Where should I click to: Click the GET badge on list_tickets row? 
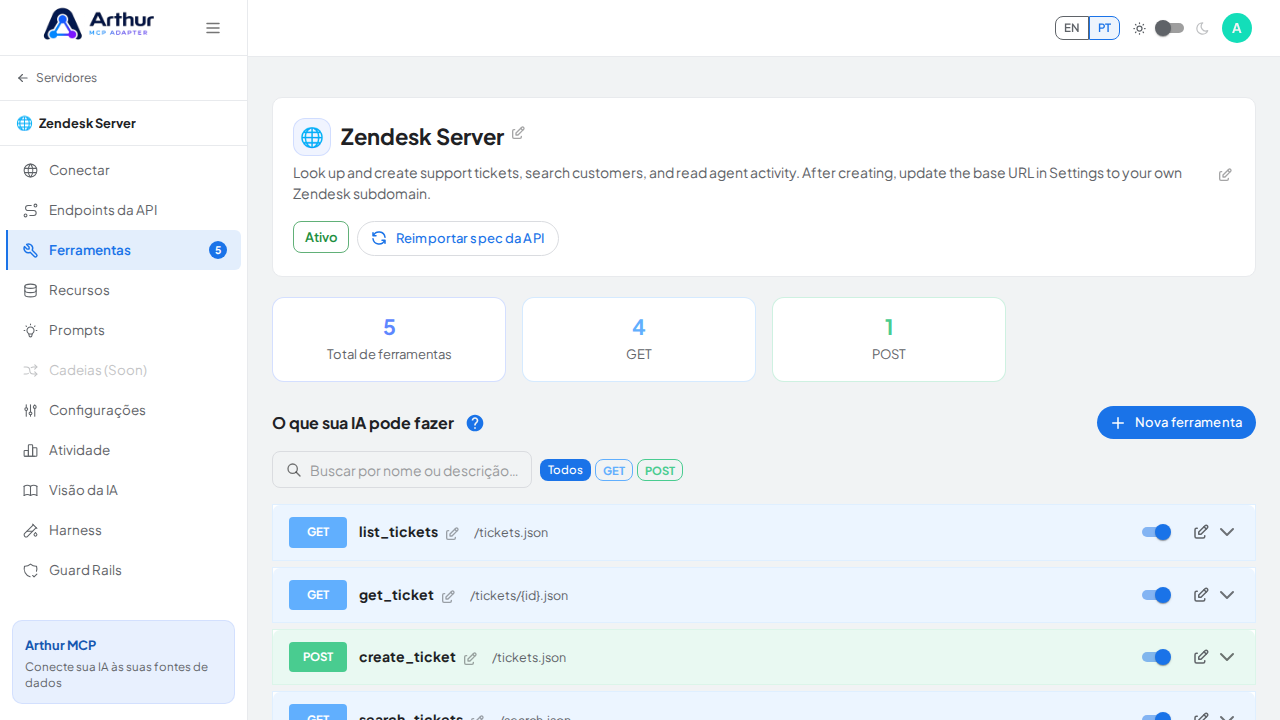[318, 532]
